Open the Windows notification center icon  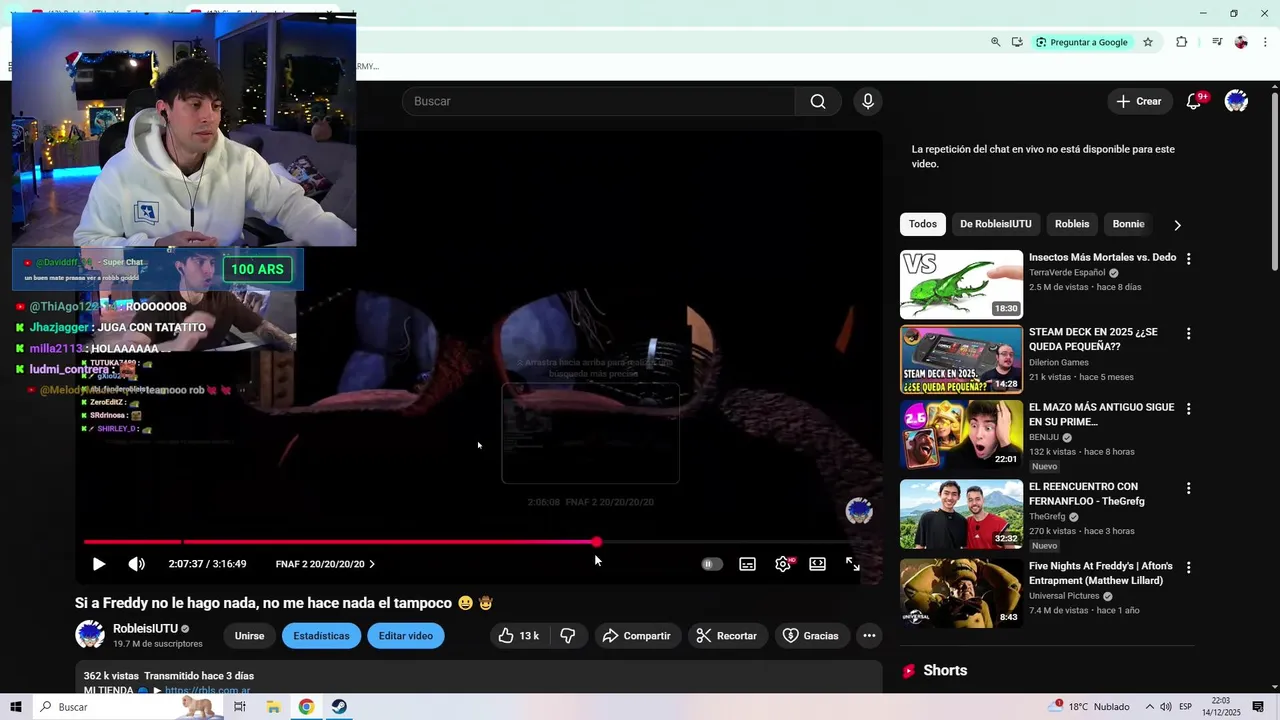tap(1260, 707)
